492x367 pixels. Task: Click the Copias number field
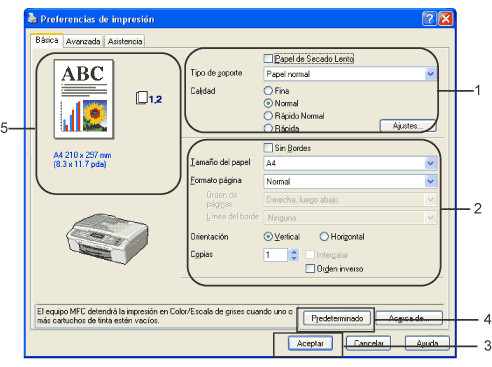coord(276,255)
